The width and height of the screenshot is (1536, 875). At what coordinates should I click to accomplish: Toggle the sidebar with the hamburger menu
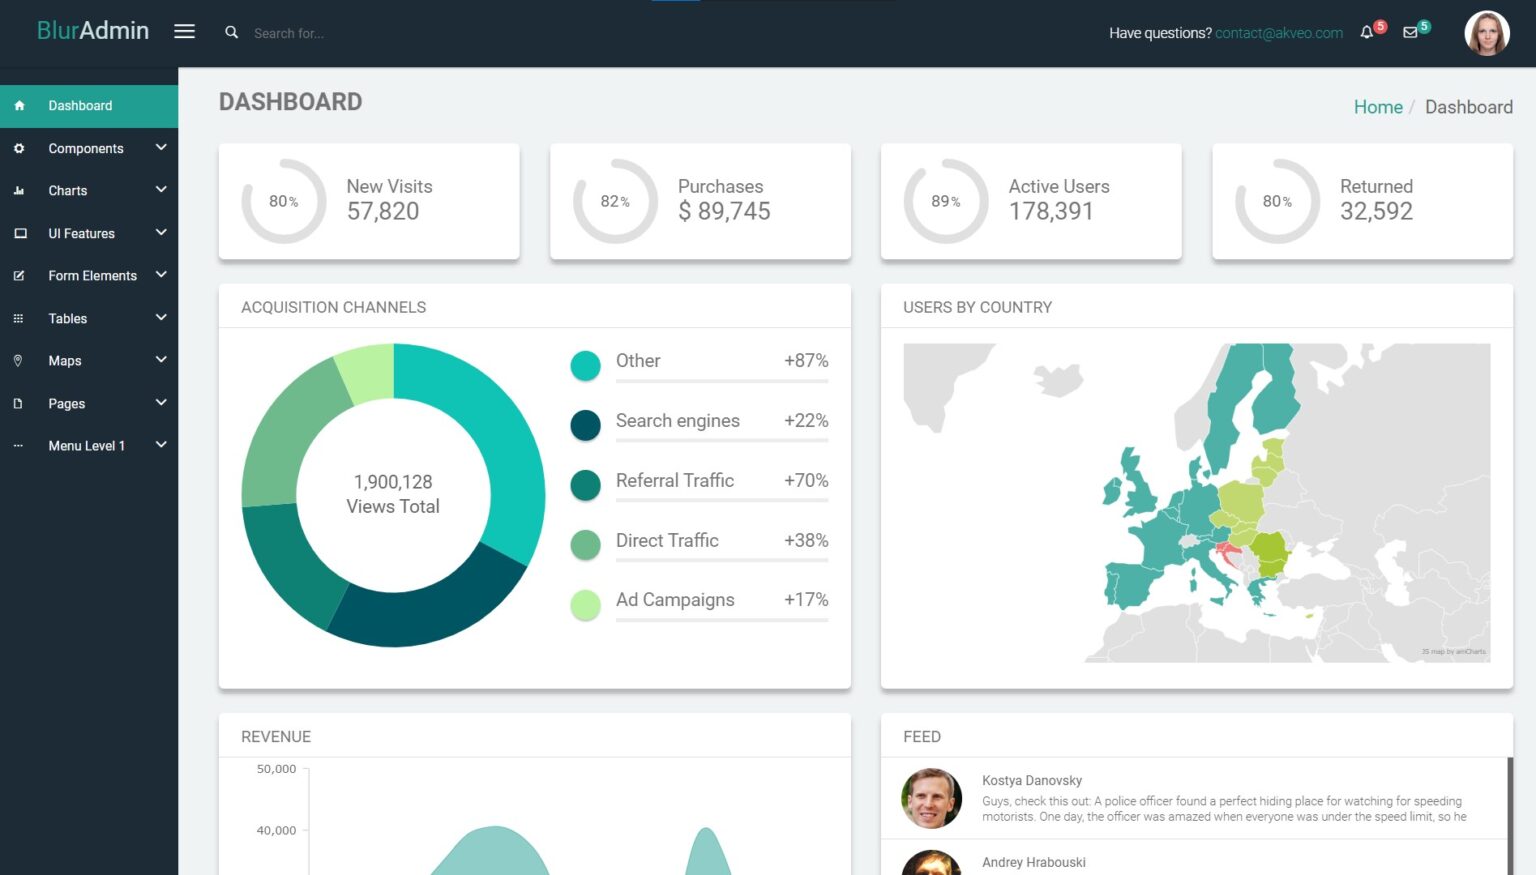pos(184,31)
